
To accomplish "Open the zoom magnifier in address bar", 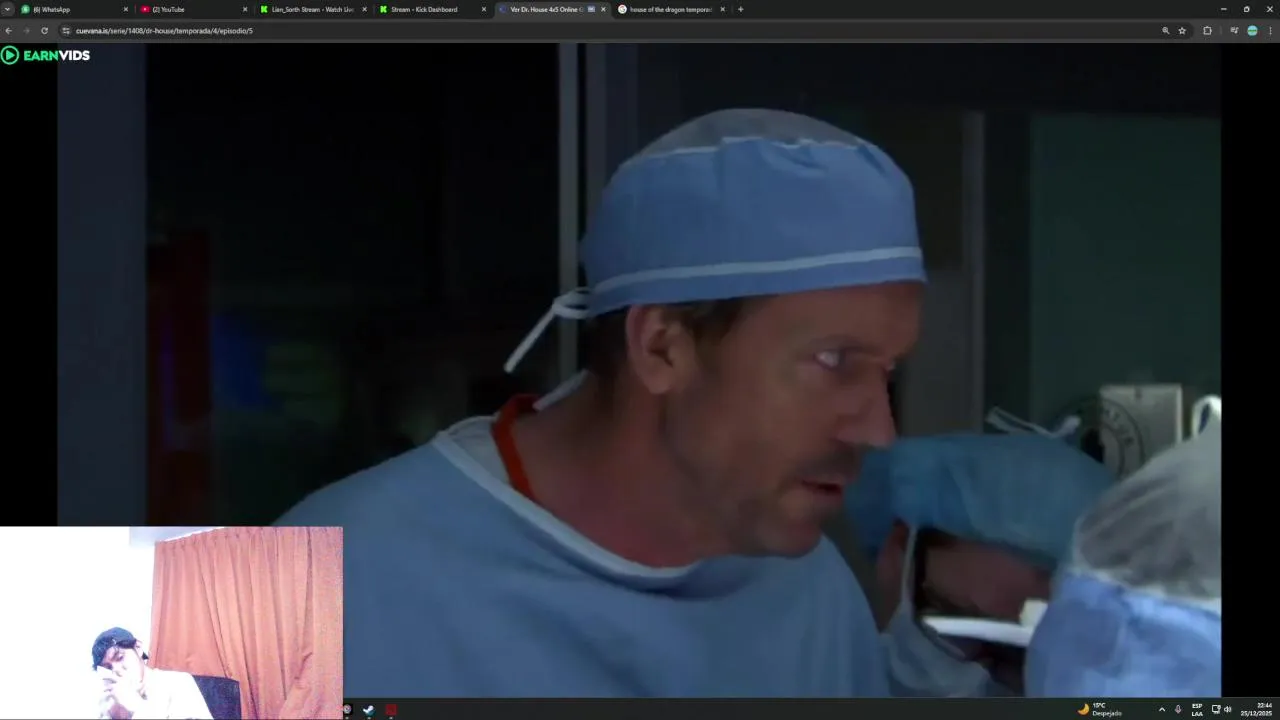I will pos(1166,31).
